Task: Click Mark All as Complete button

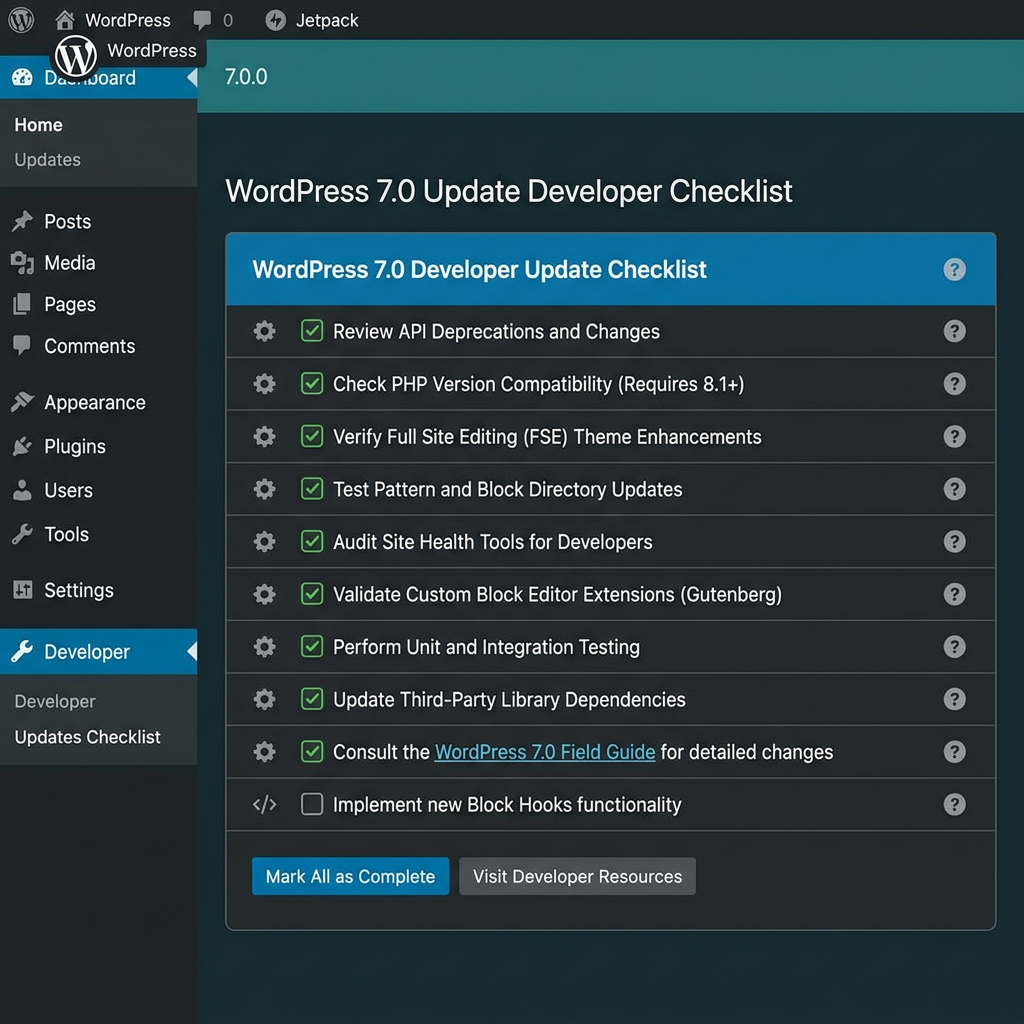Action: coord(351,876)
